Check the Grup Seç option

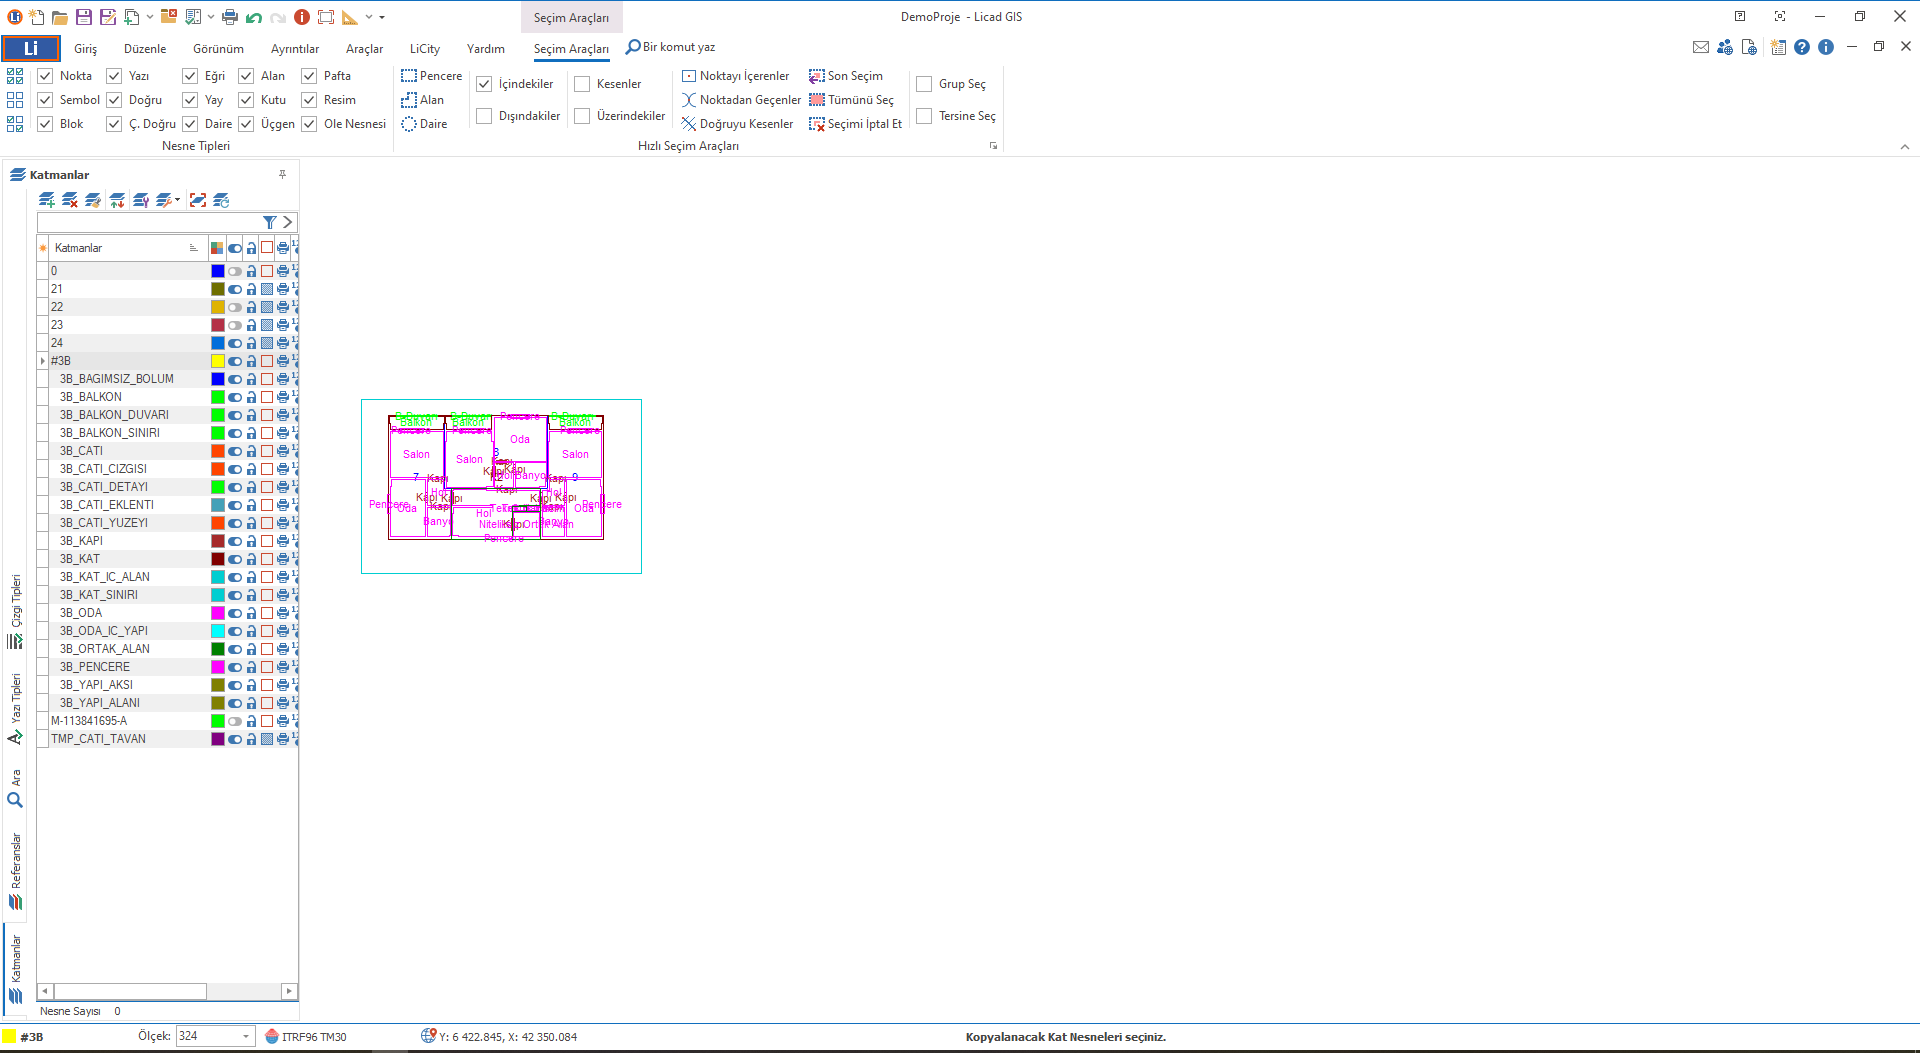click(x=924, y=84)
